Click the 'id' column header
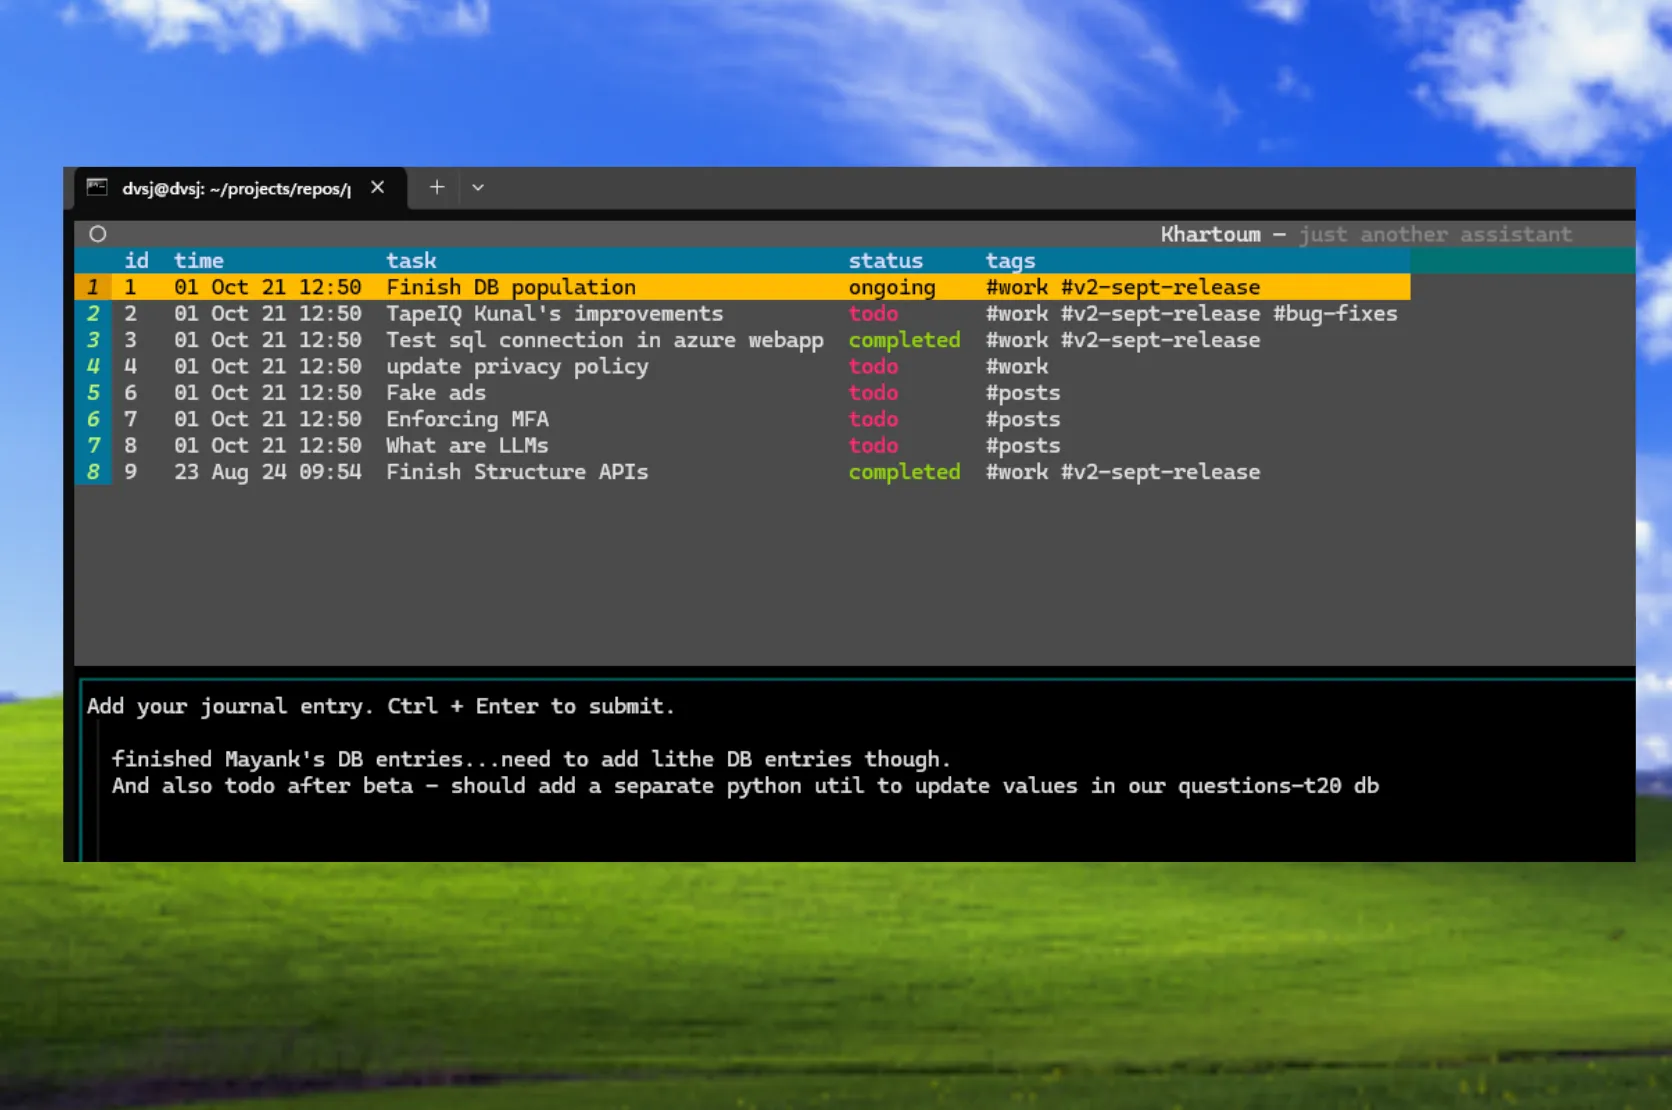The width and height of the screenshot is (1672, 1110). click(x=136, y=260)
